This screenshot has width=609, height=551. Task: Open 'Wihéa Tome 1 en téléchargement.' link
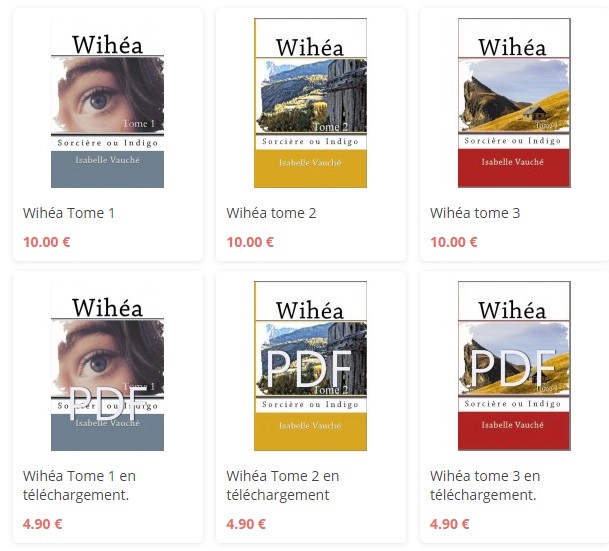point(79,485)
